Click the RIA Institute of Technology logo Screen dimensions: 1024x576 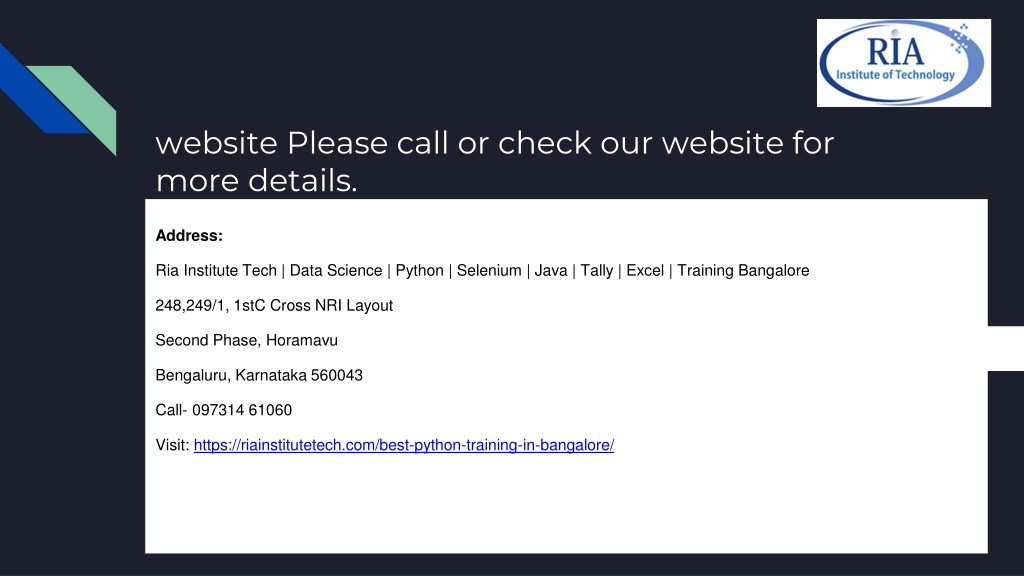click(903, 63)
